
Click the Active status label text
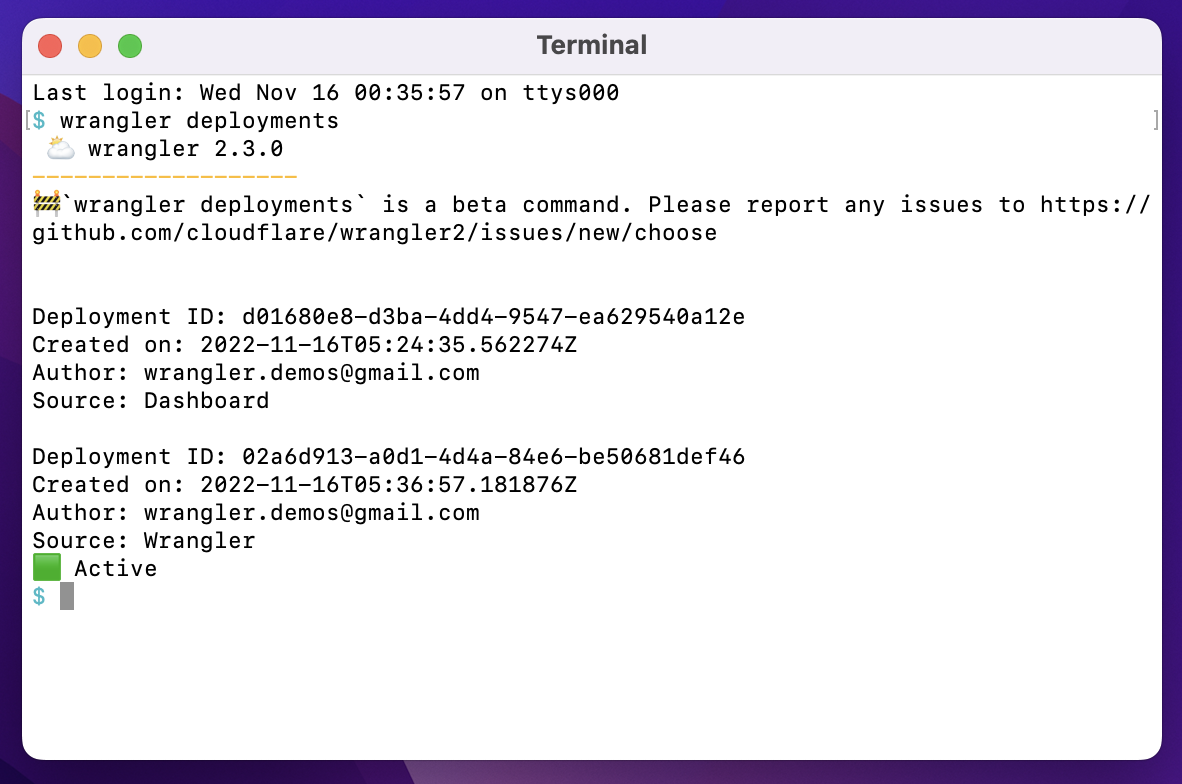tap(115, 568)
